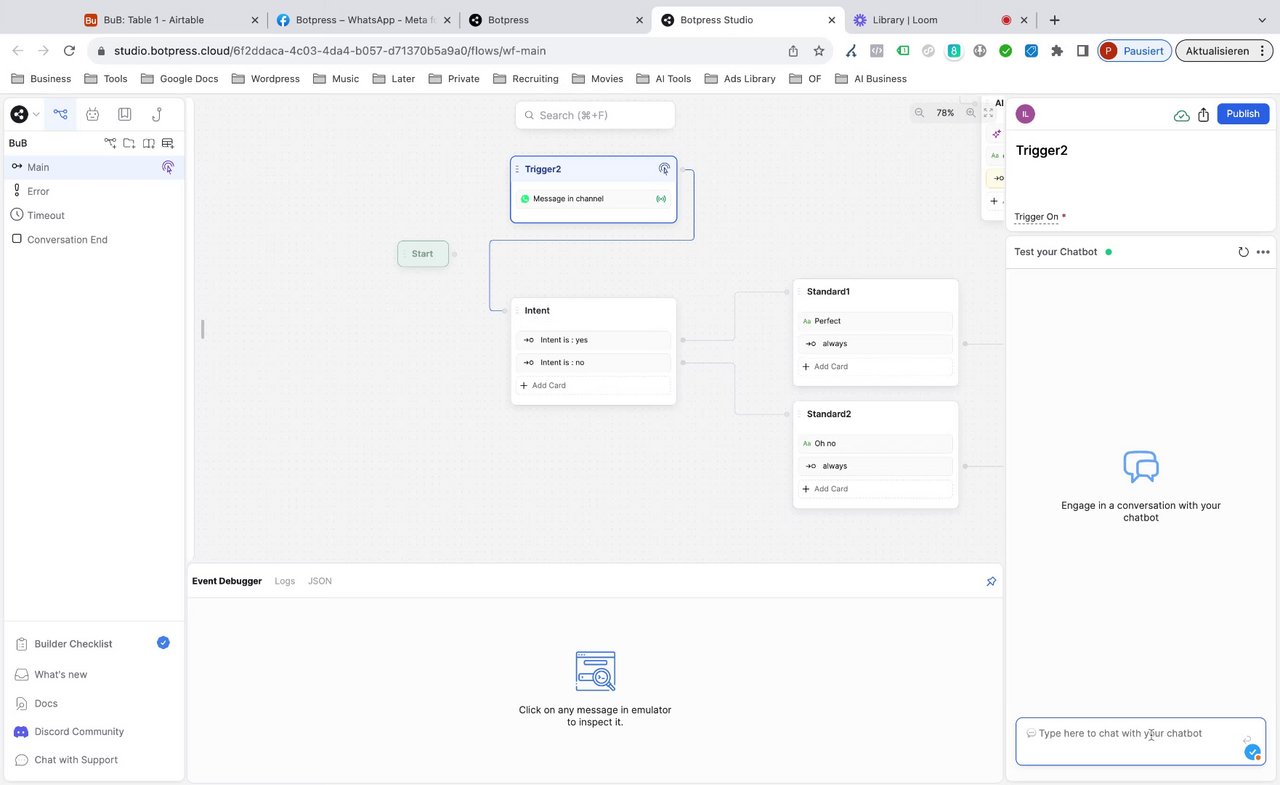Click the cloud saved status icon
1280x785 pixels.
point(1182,115)
